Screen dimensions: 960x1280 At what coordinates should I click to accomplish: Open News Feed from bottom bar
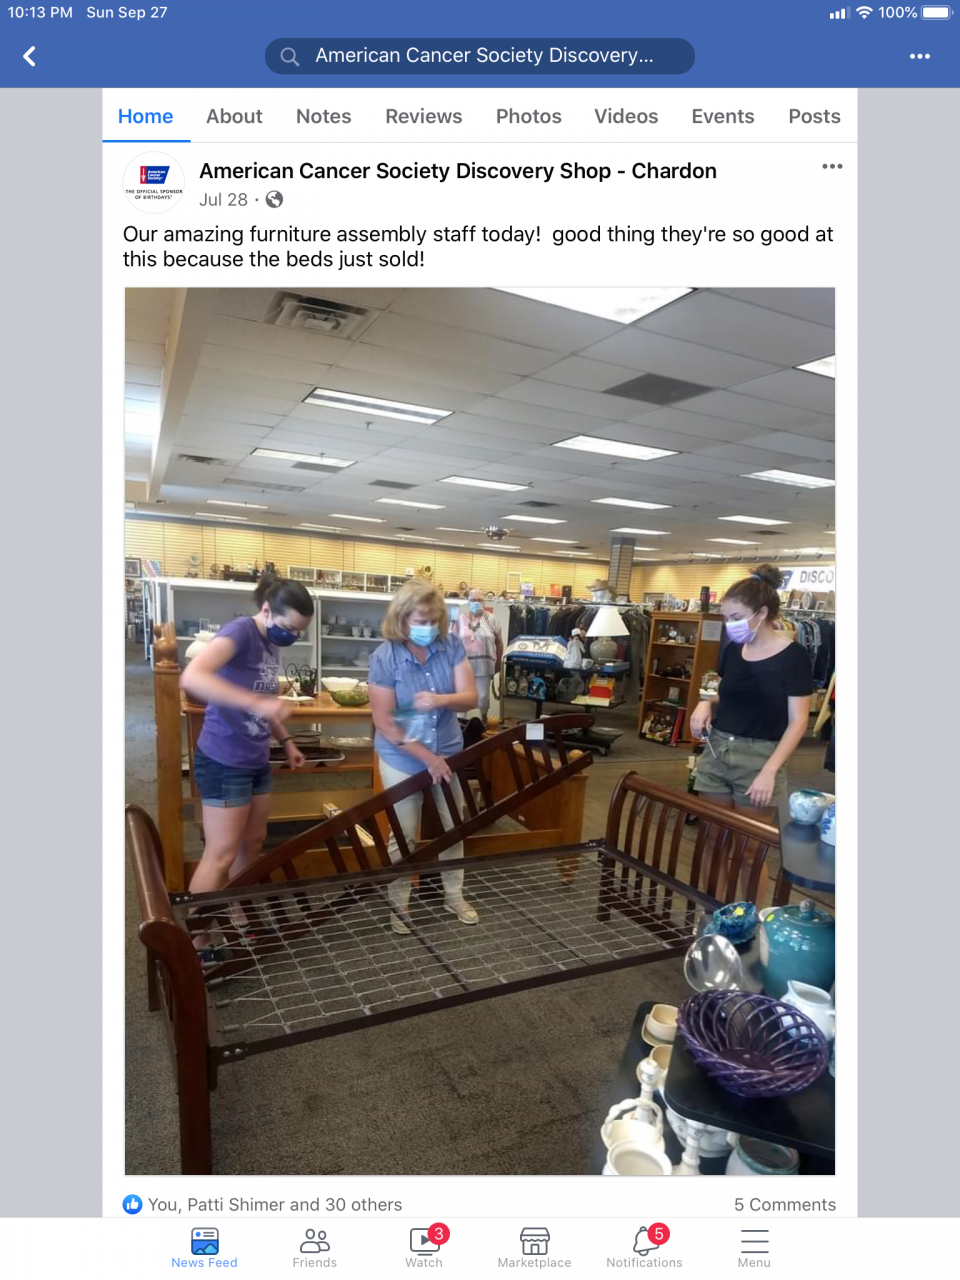pos(205,1248)
